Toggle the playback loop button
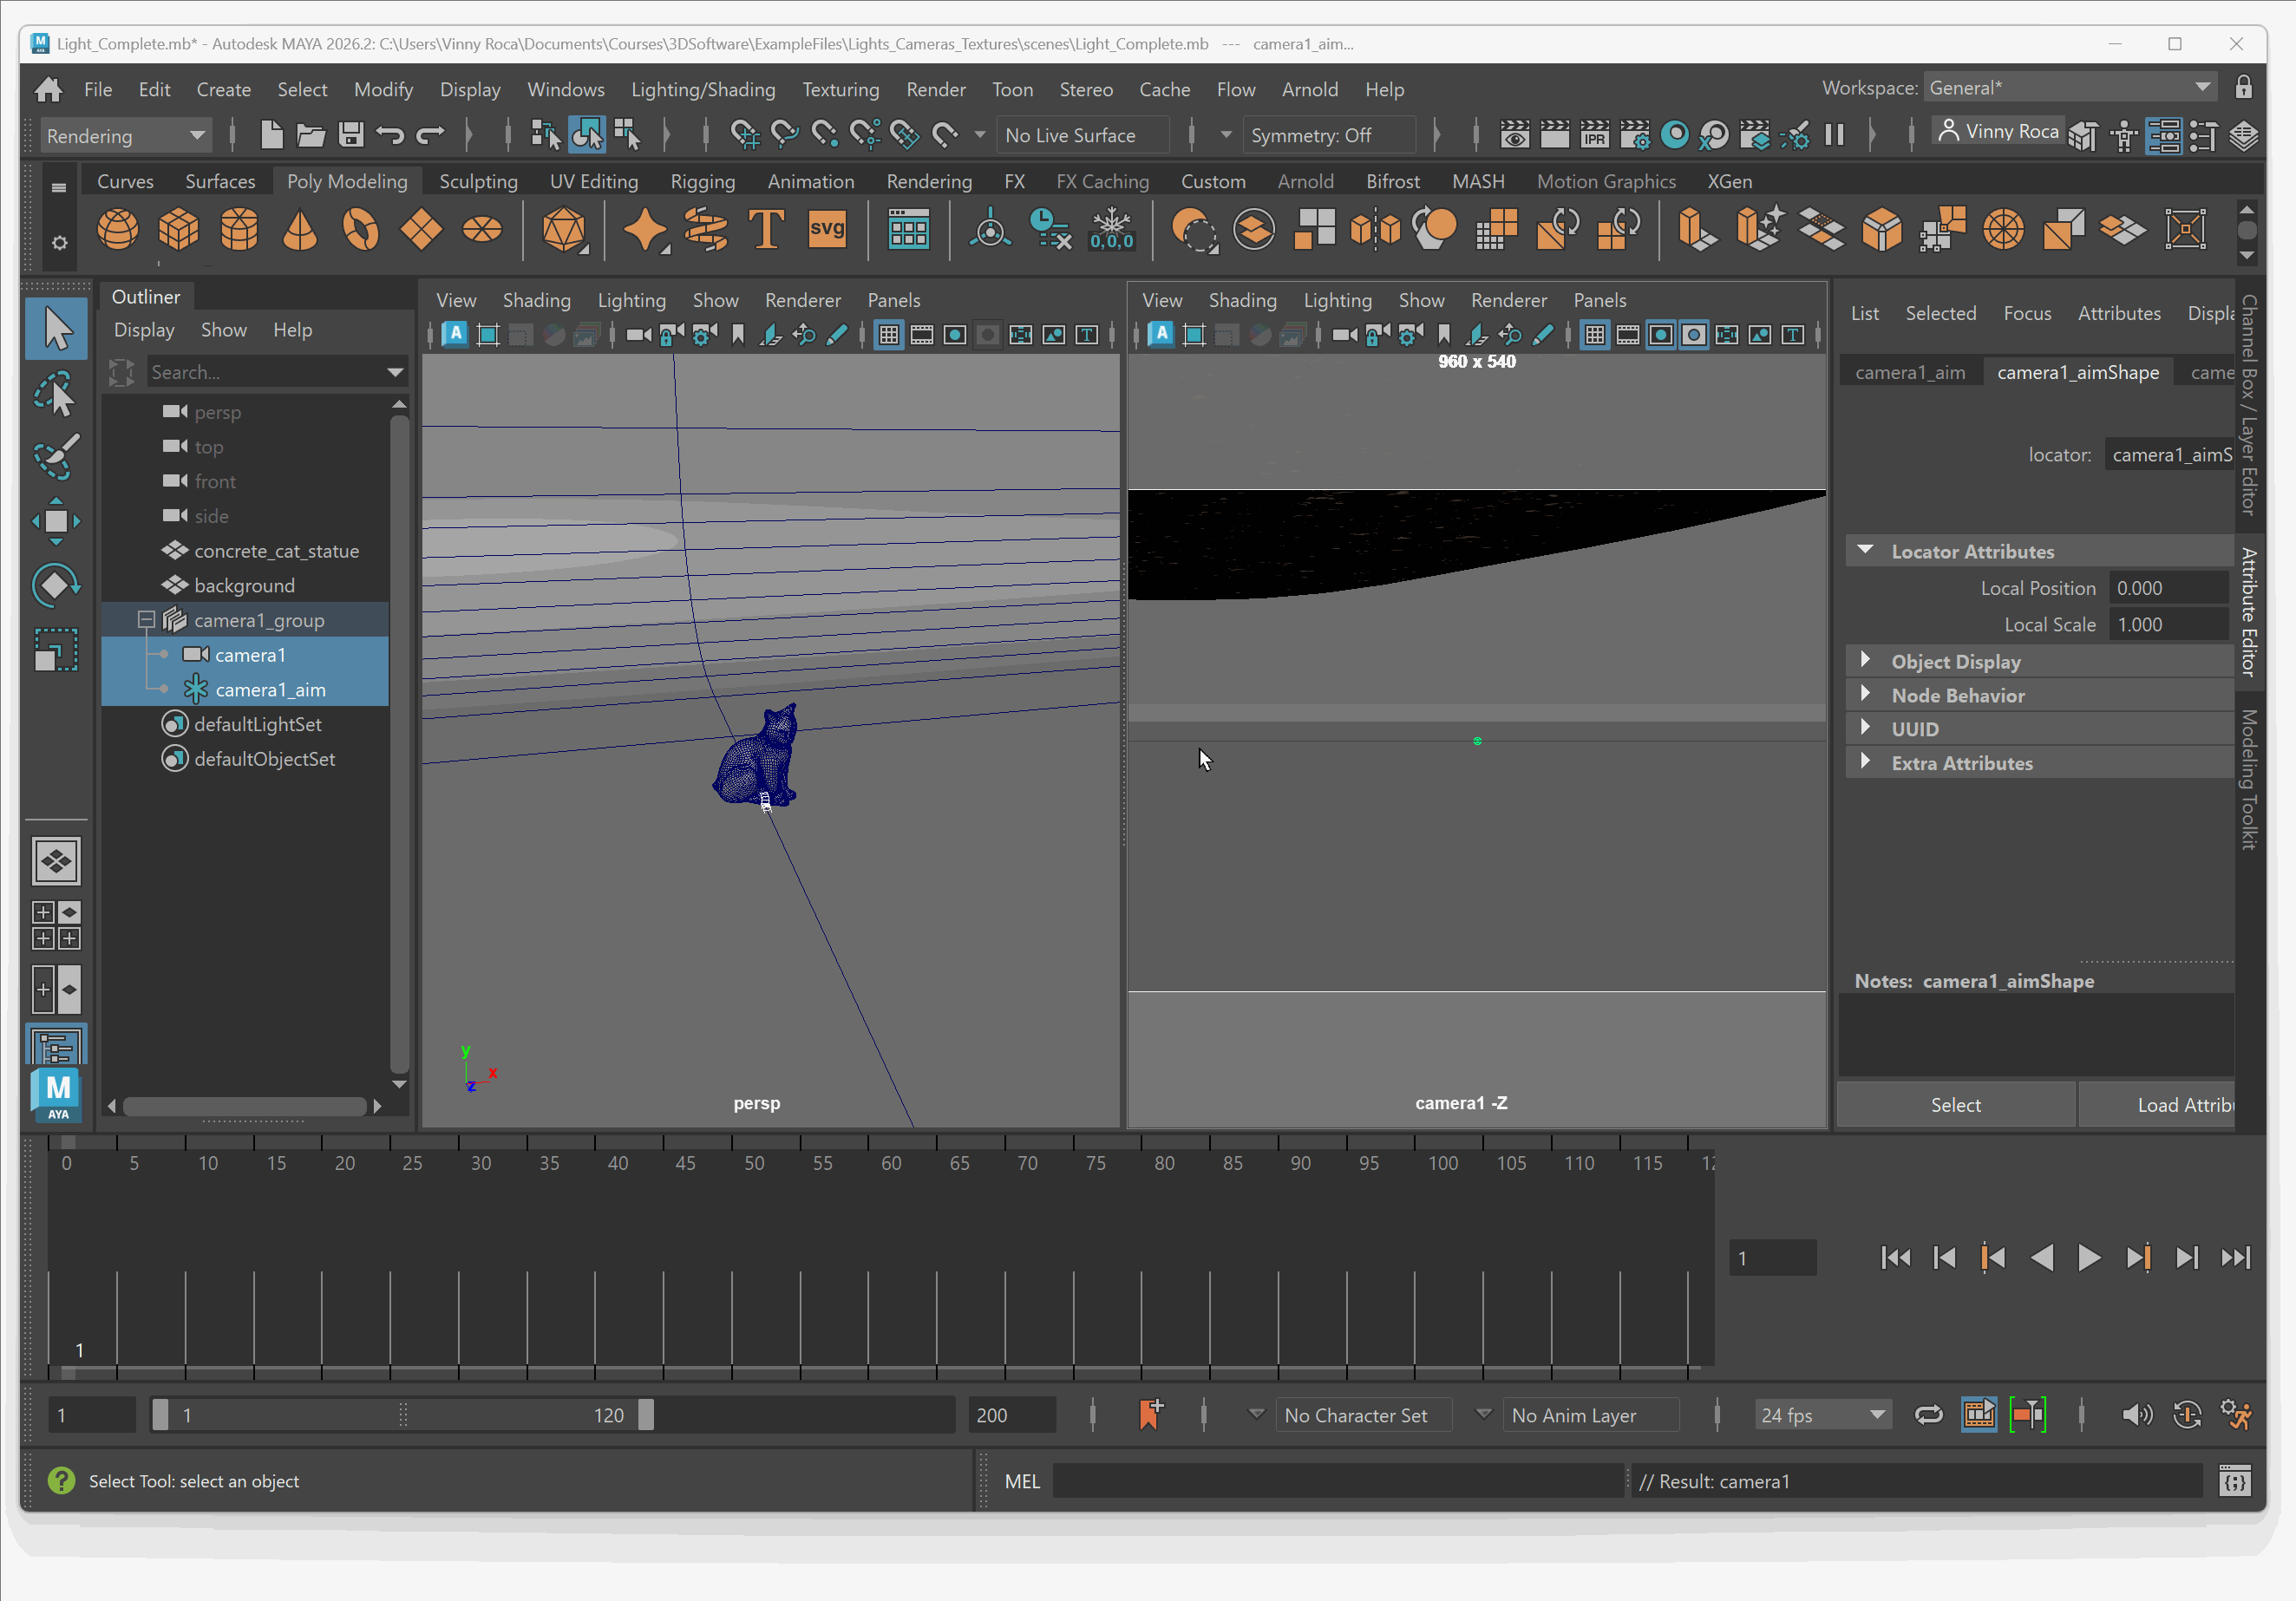This screenshot has height=1601, width=2296. (x=1928, y=1415)
